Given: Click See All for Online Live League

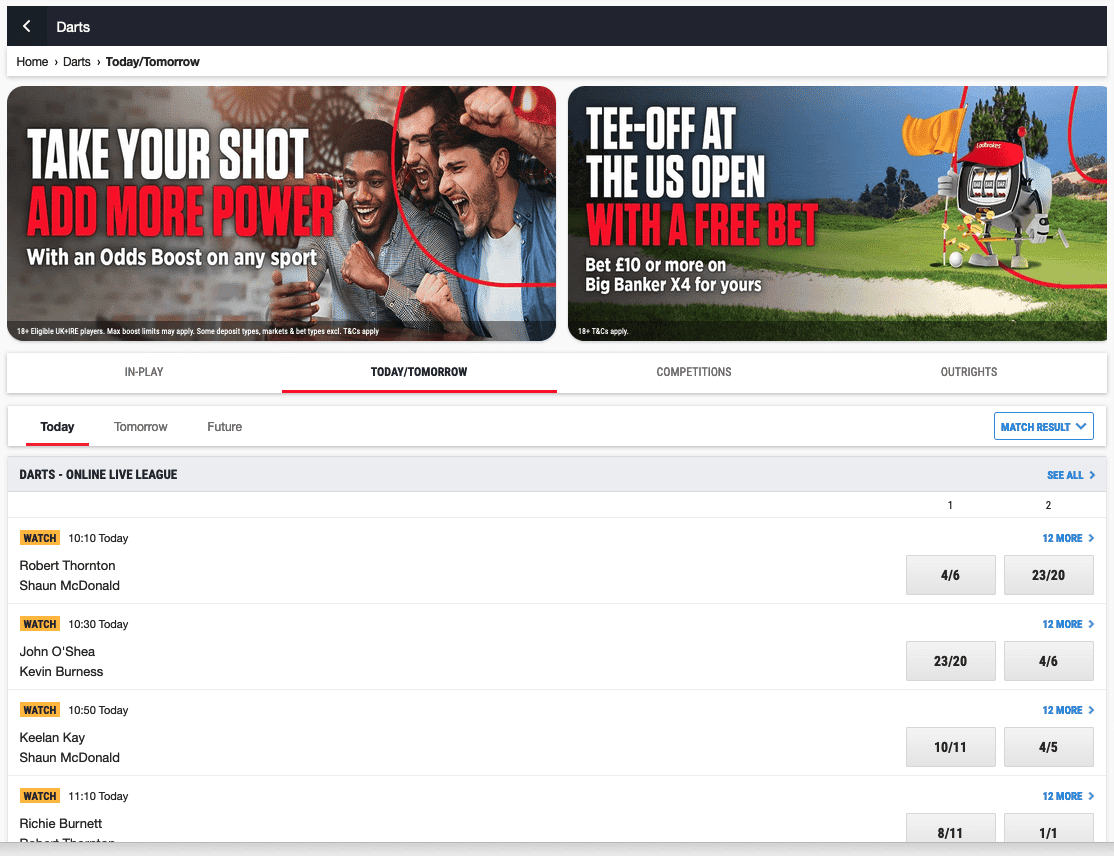Looking at the screenshot, I should 1070,475.
